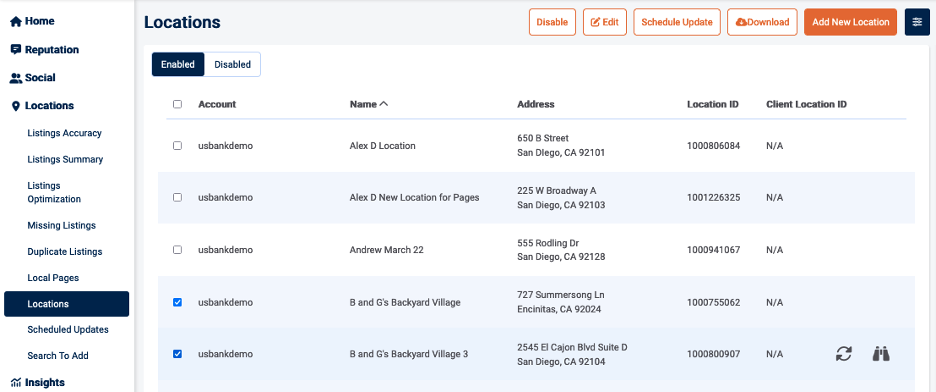
Task: Go to Listings Summary
Action: (x=65, y=159)
